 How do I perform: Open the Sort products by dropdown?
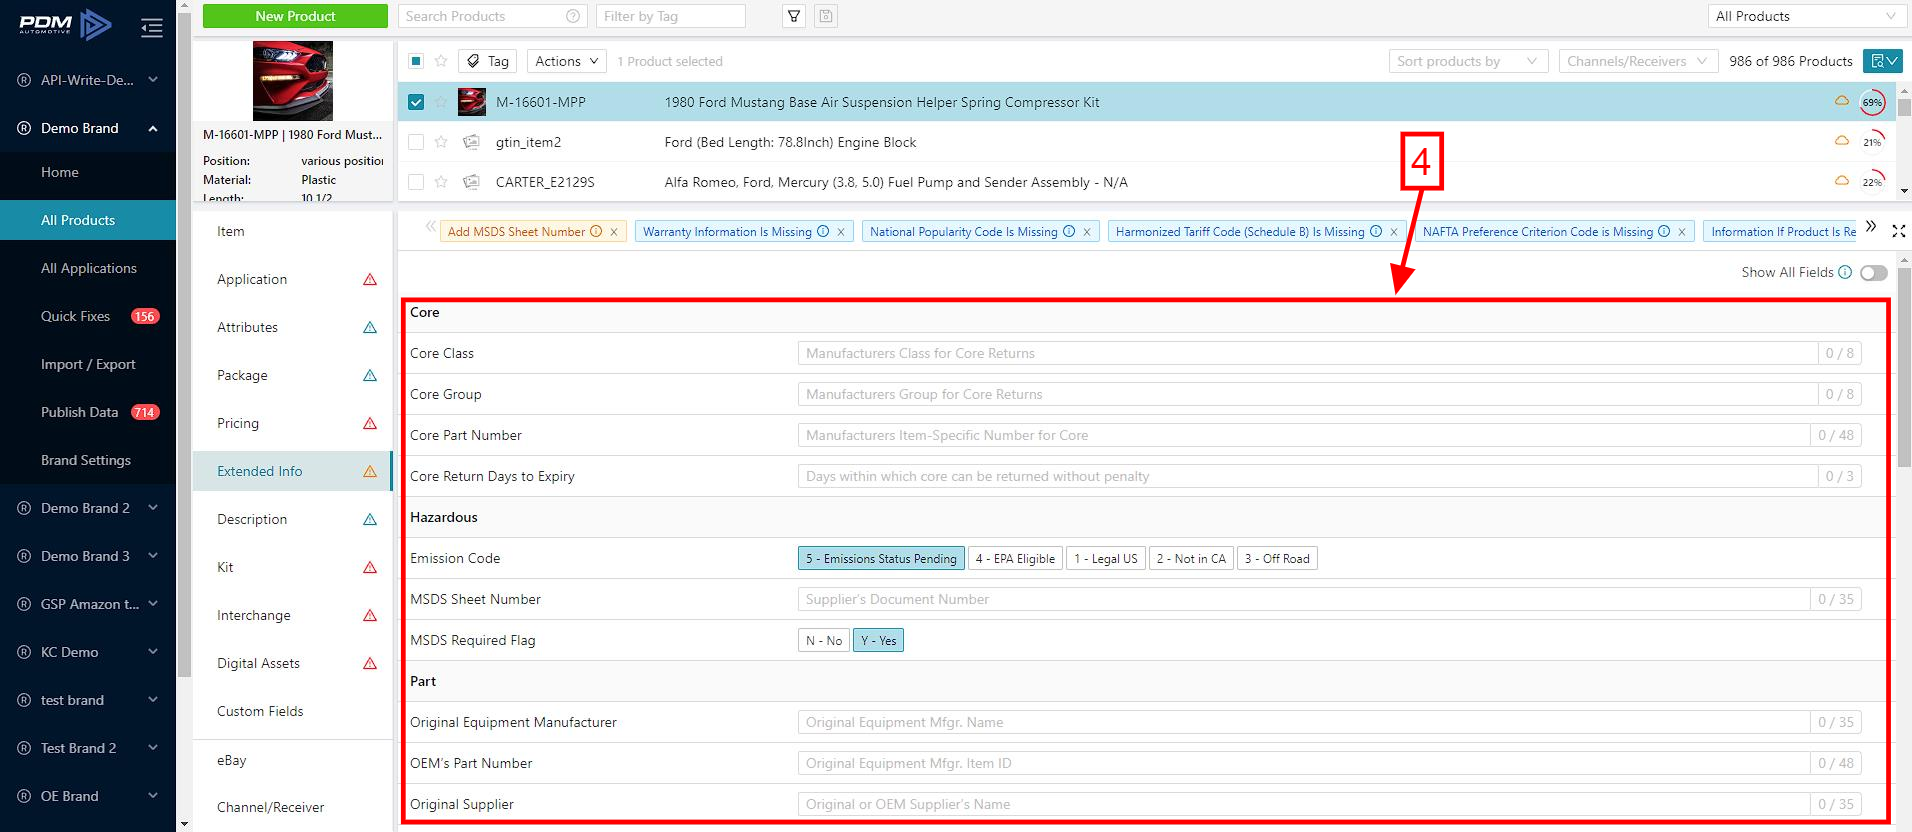click(x=1468, y=61)
